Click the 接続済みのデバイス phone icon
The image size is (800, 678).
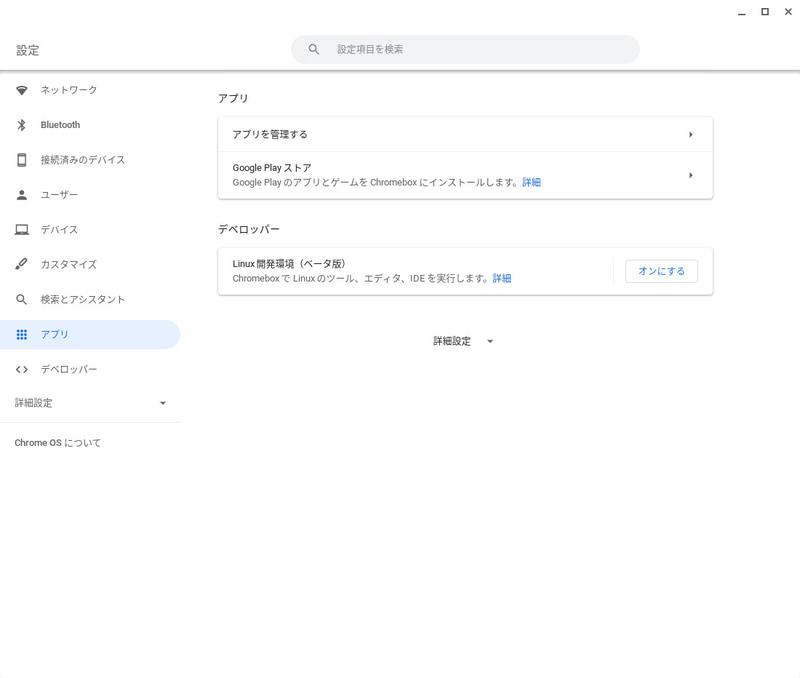(22, 159)
